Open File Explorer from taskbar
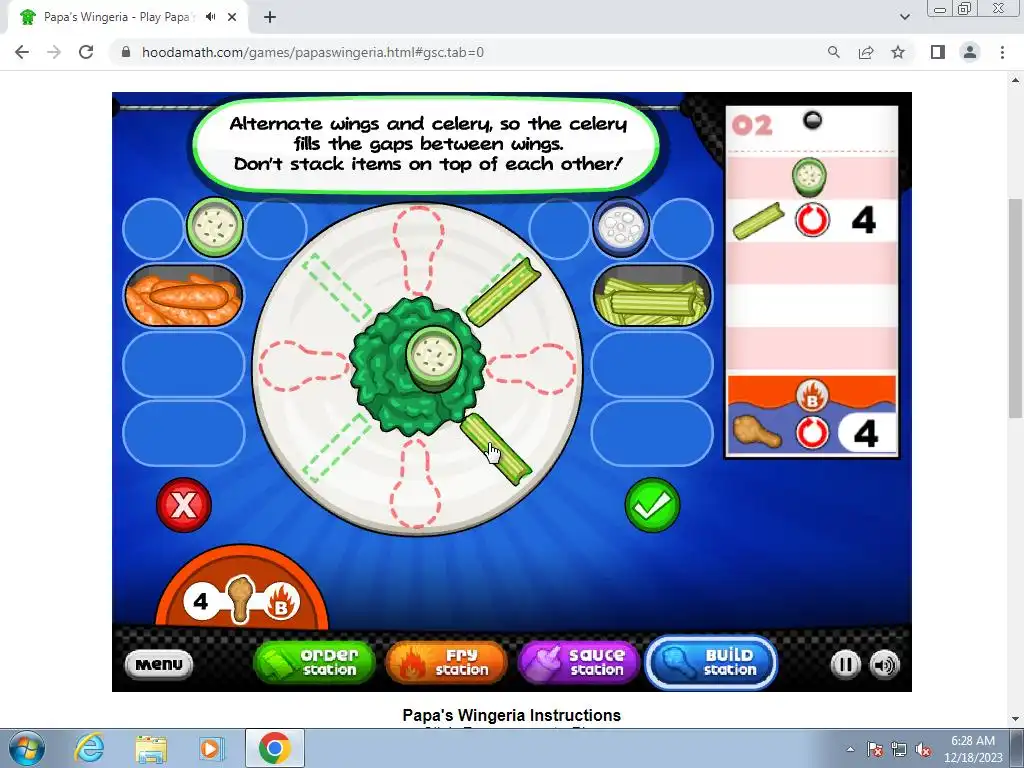Screen dimensions: 1024x768 pos(151,748)
